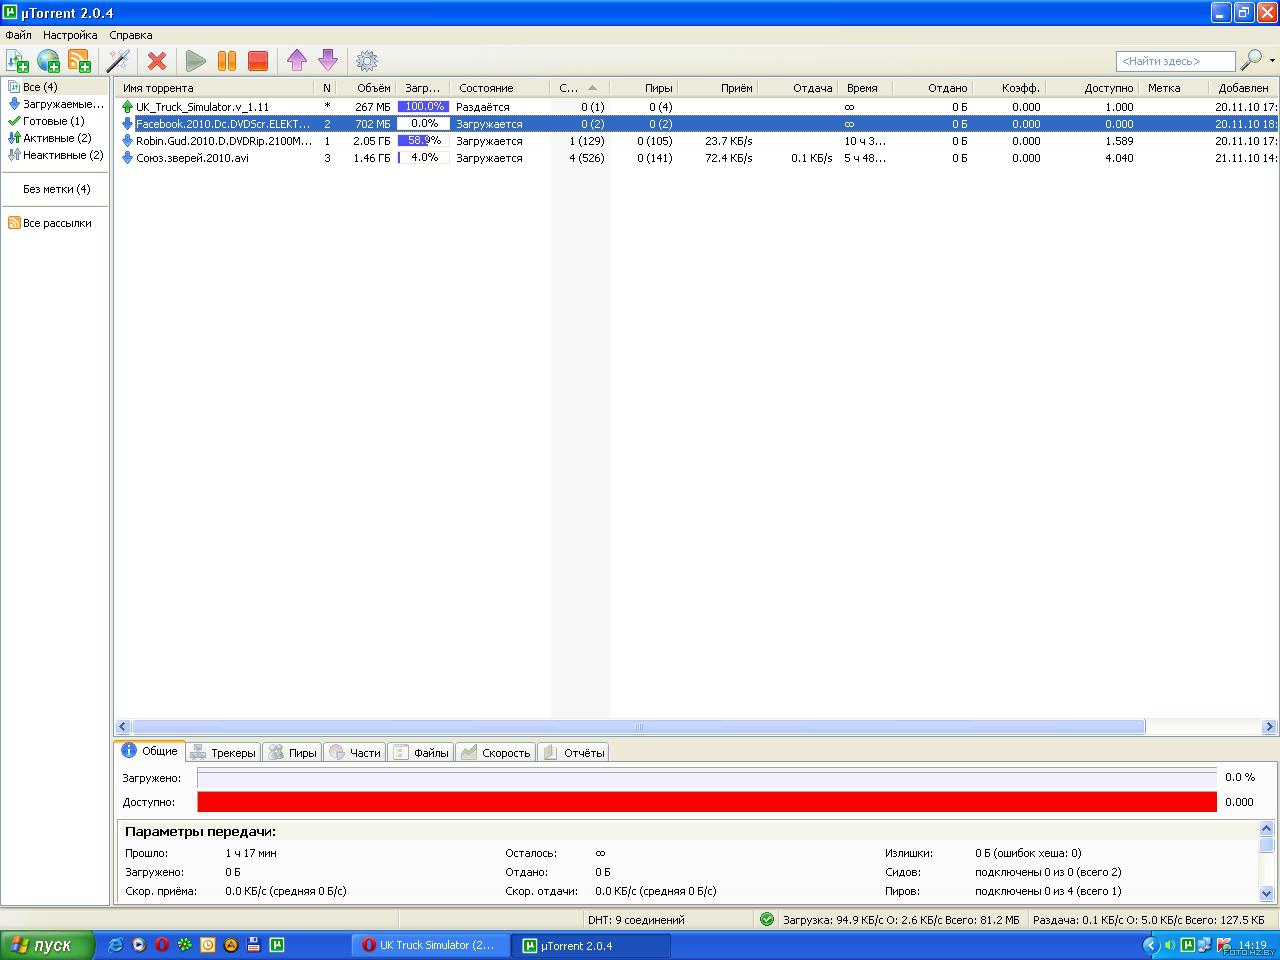Sort by the 'Состояние' column header
Screen dimensions: 1280x960
(499, 88)
